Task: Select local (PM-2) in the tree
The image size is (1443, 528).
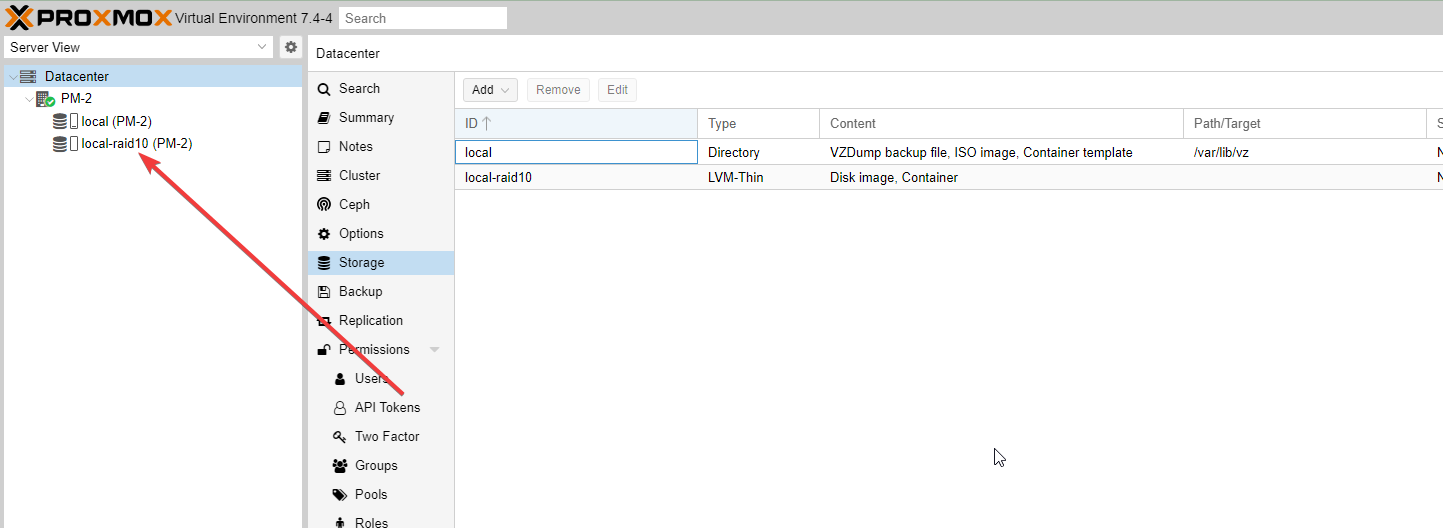Action: pos(152,121)
